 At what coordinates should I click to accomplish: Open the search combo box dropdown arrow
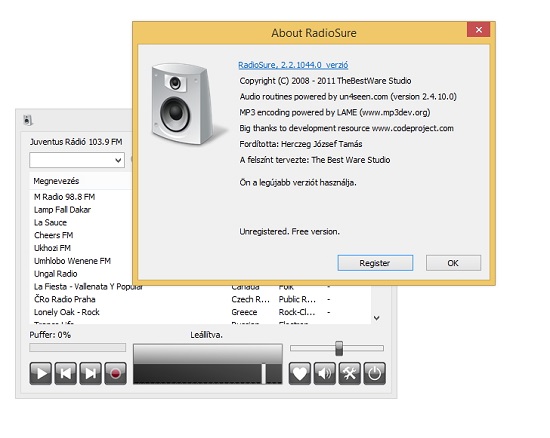[118, 160]
